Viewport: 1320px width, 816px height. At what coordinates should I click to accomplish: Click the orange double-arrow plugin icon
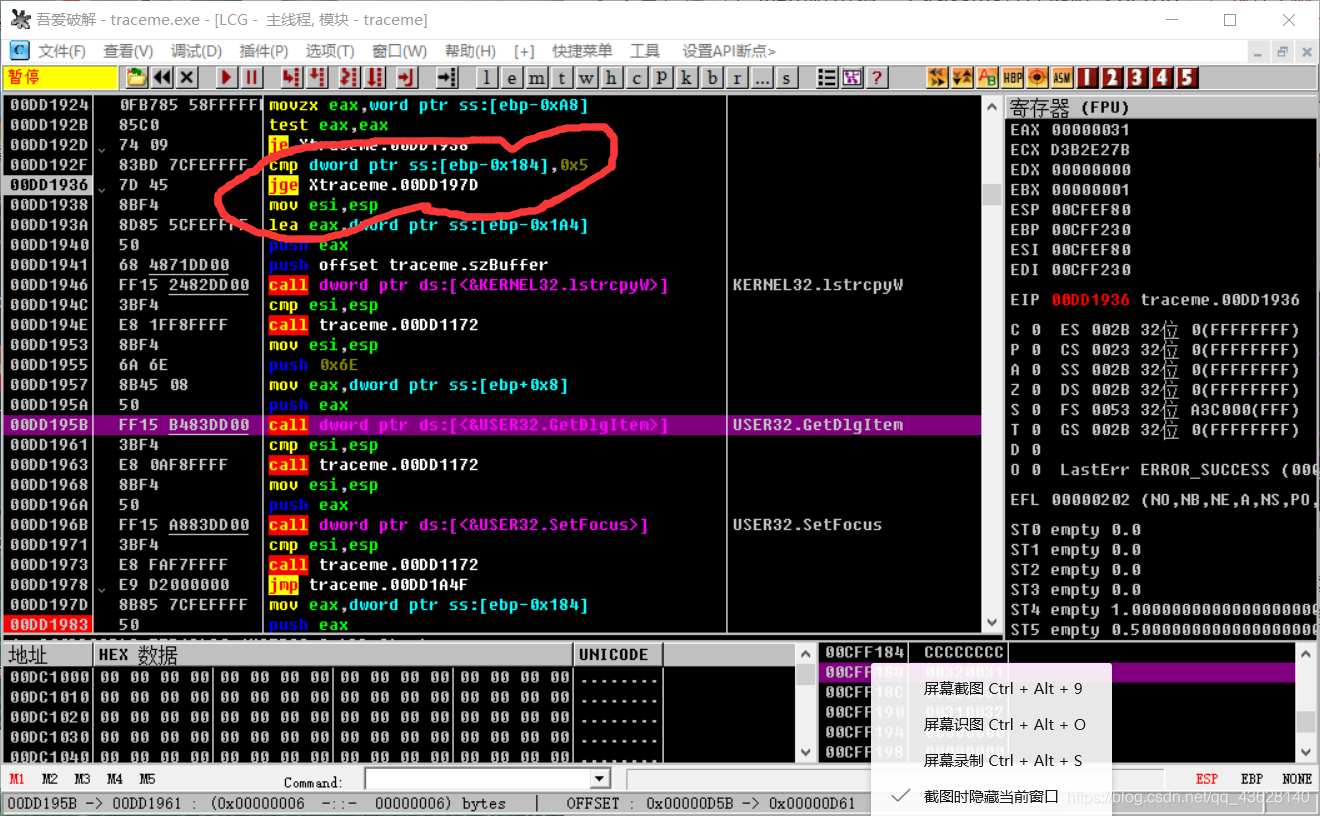[x=937, y=77]
